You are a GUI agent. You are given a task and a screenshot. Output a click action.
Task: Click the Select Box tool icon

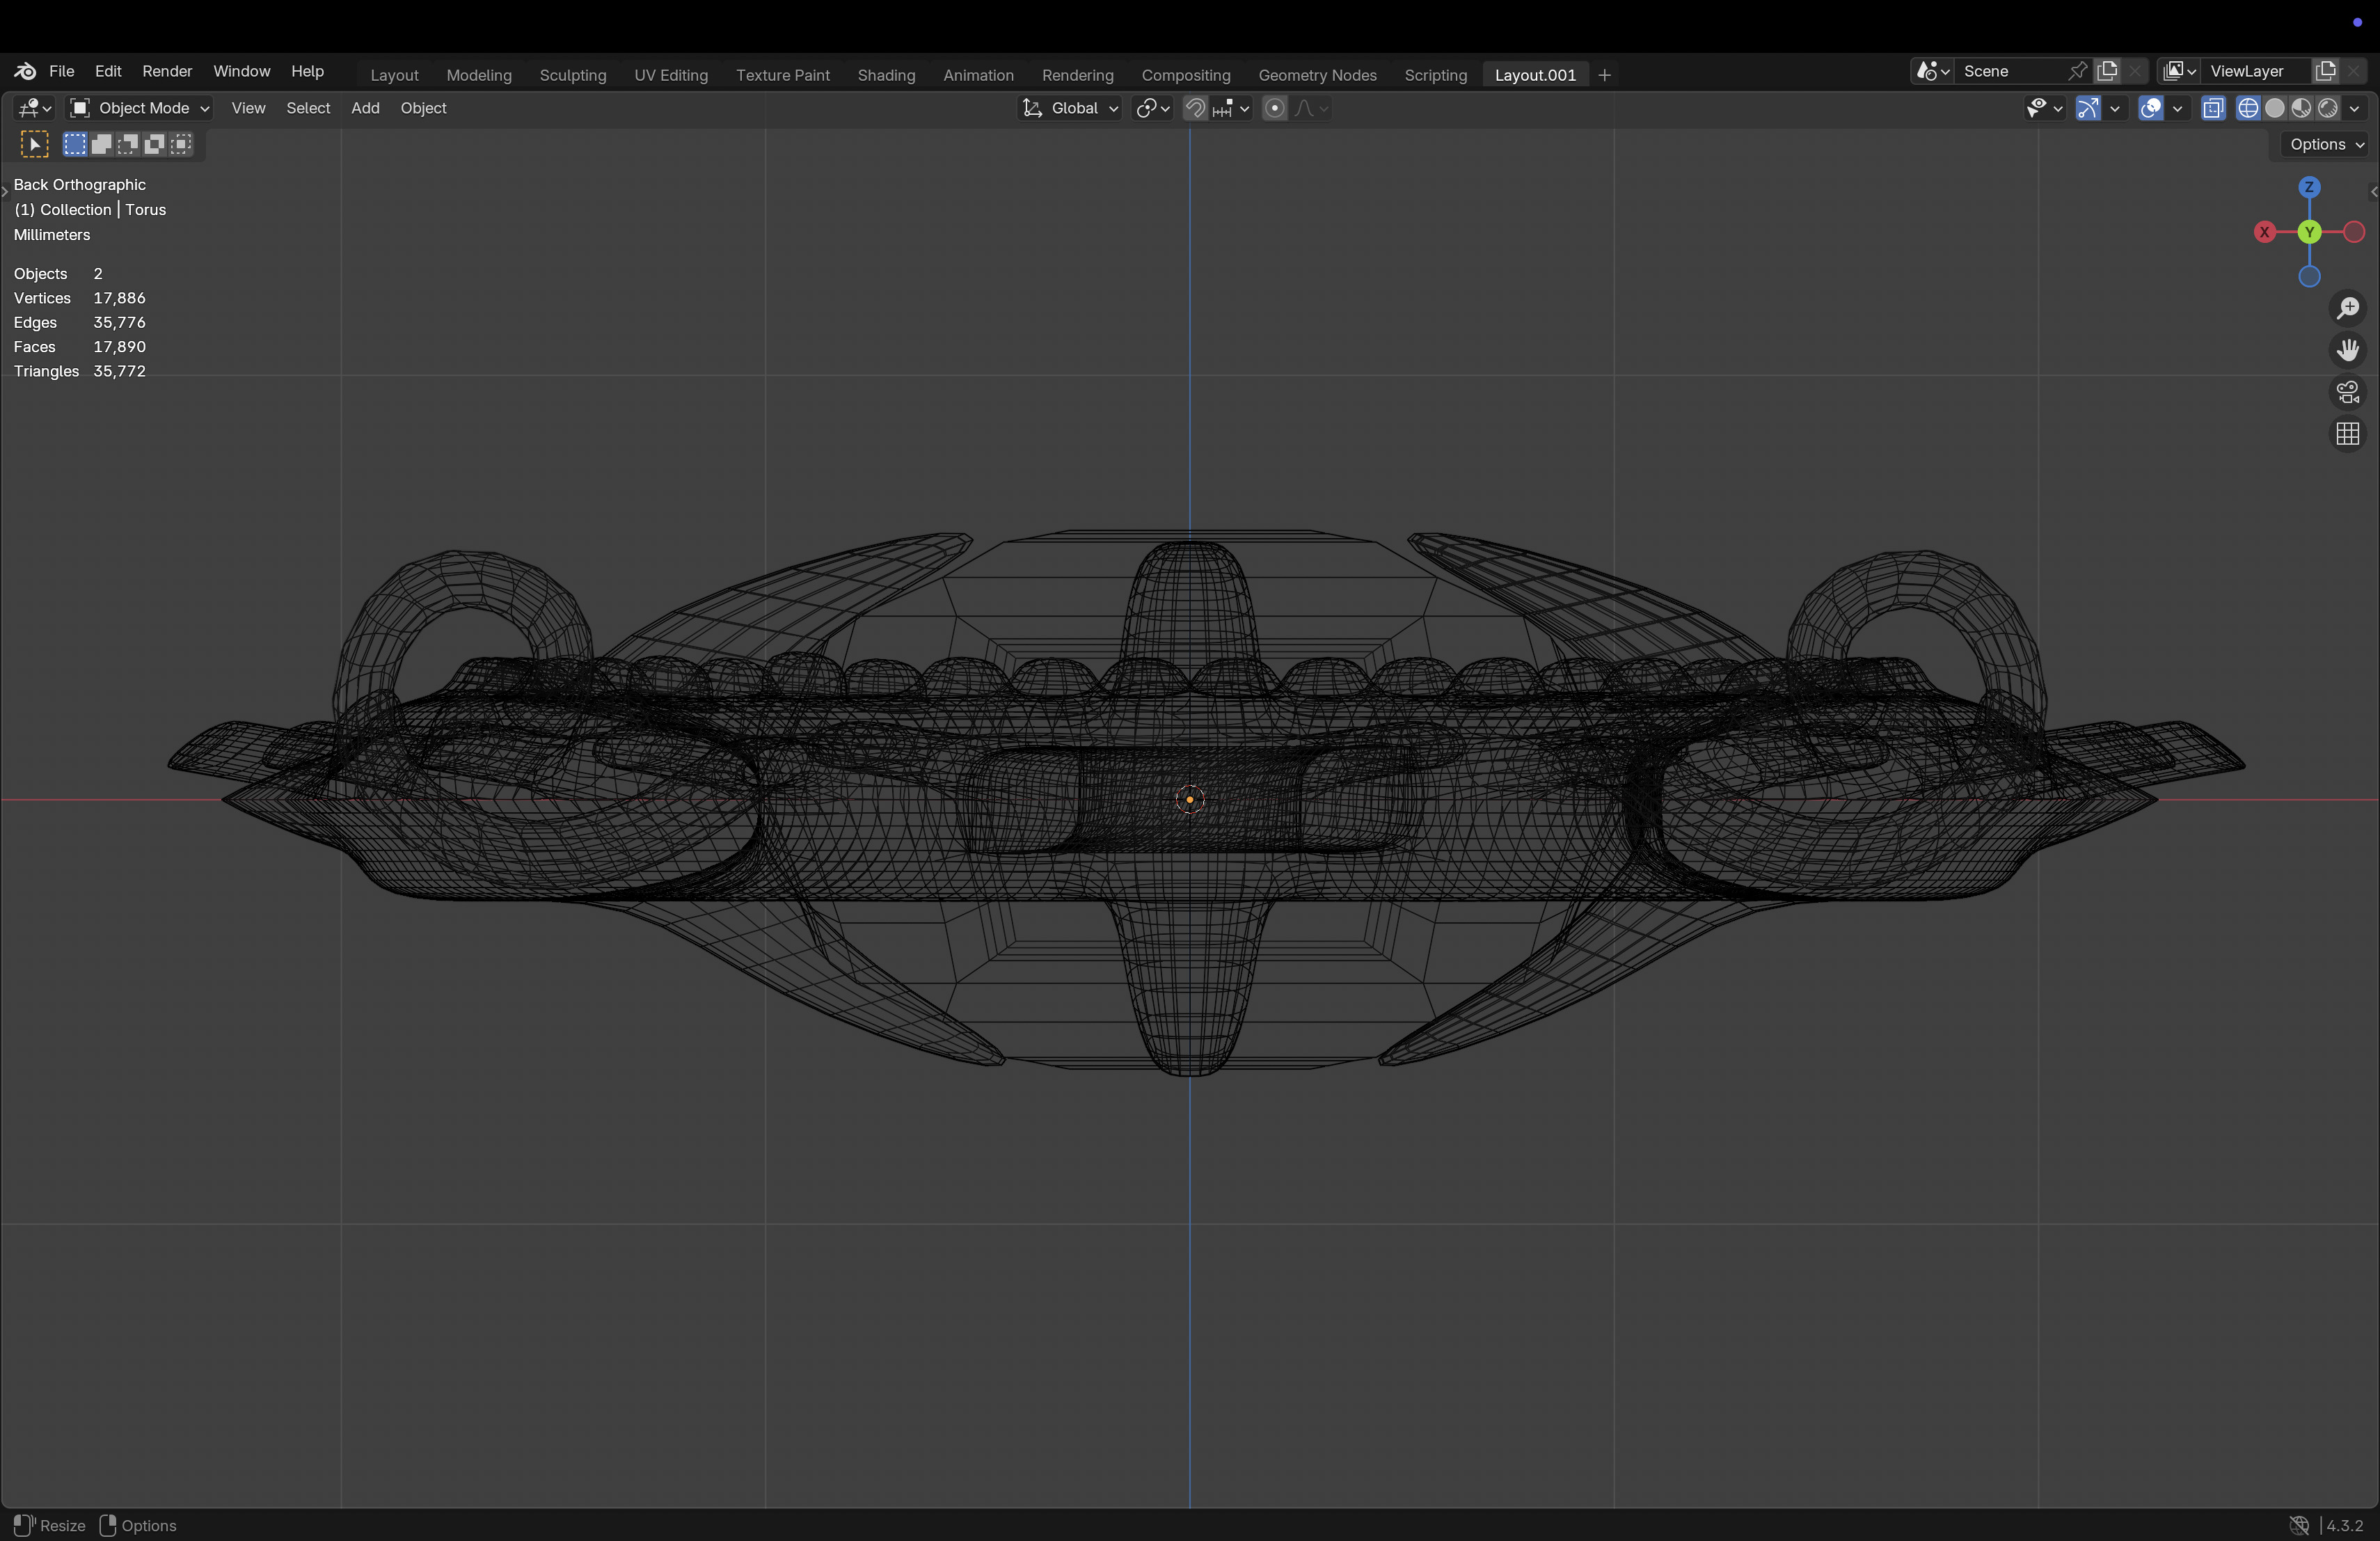pyautogui.click(x=35, y=144)
